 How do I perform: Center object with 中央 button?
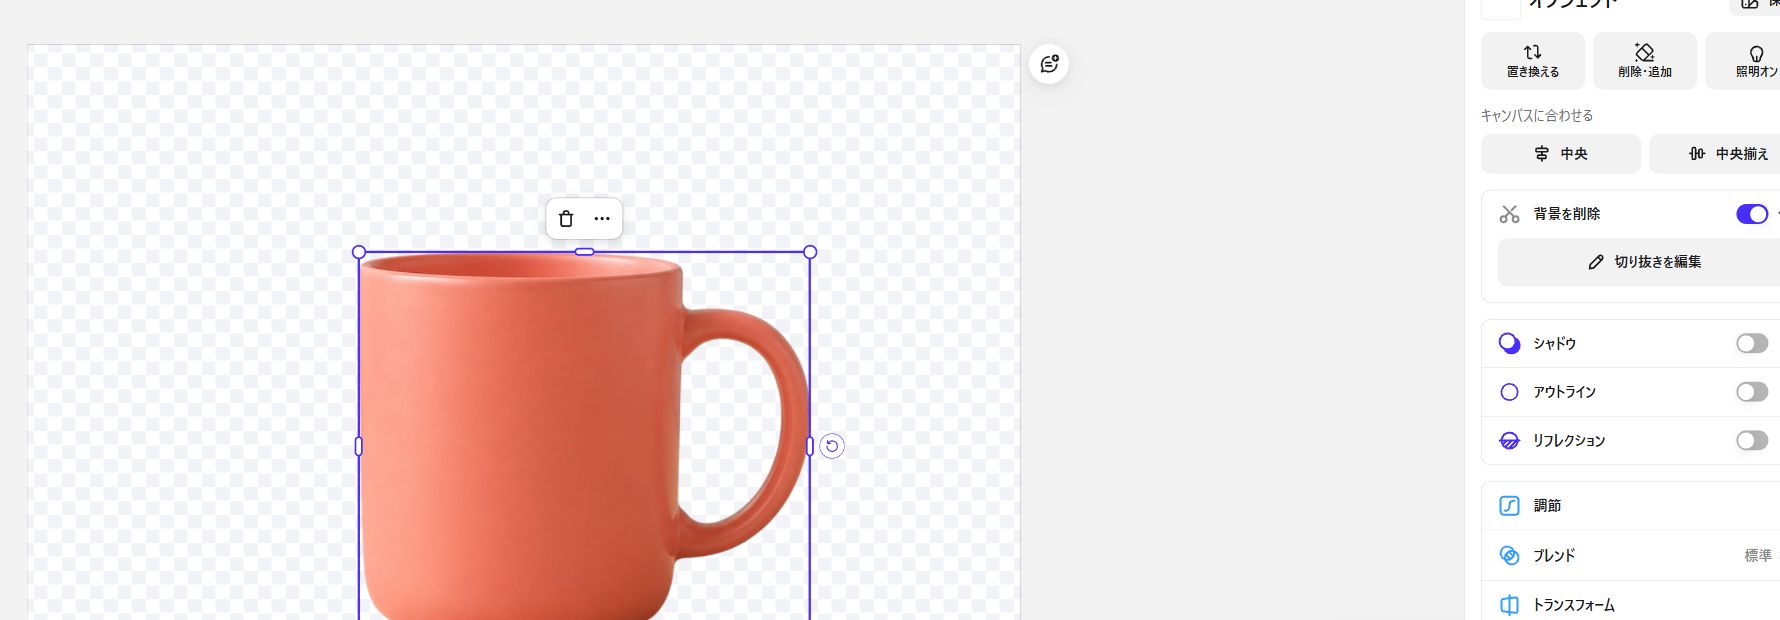pyautogui.click(x=1561, y=154)
